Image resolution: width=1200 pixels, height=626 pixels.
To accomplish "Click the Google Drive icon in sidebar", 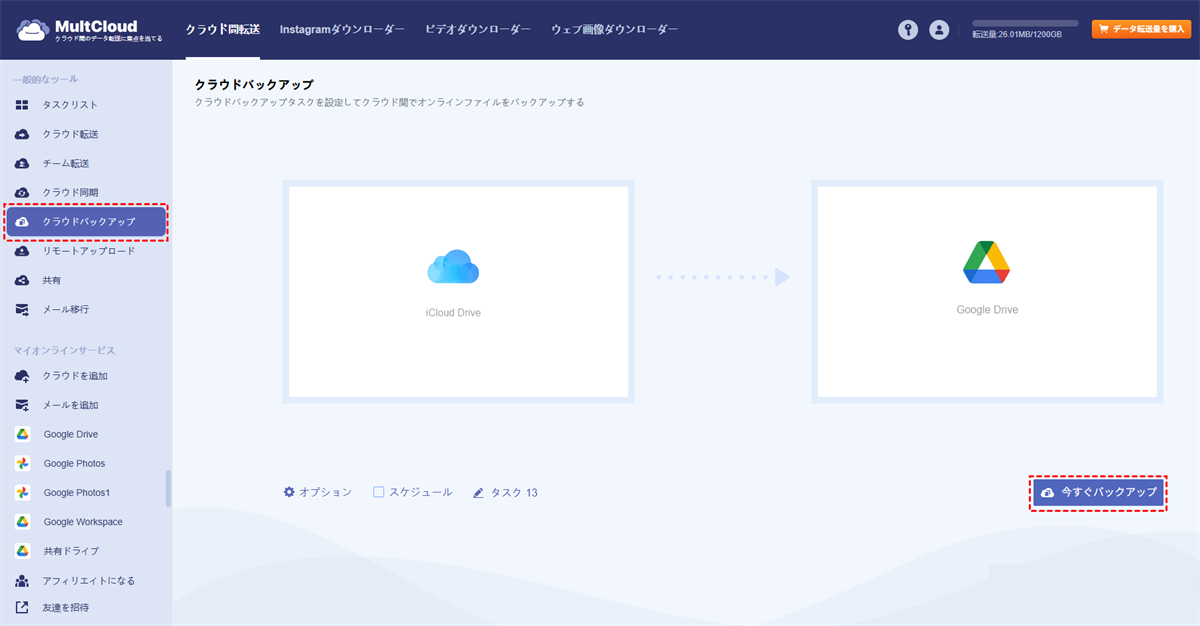I will click(22, 434).
